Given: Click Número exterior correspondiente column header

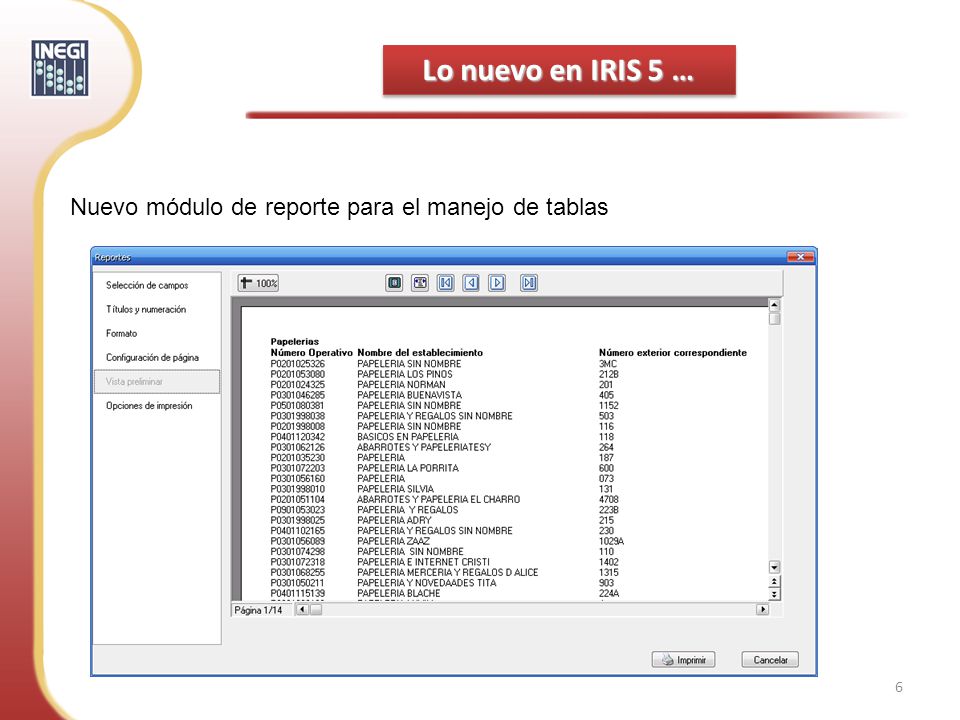Looking at the screenshot, I should pos(673,353).
